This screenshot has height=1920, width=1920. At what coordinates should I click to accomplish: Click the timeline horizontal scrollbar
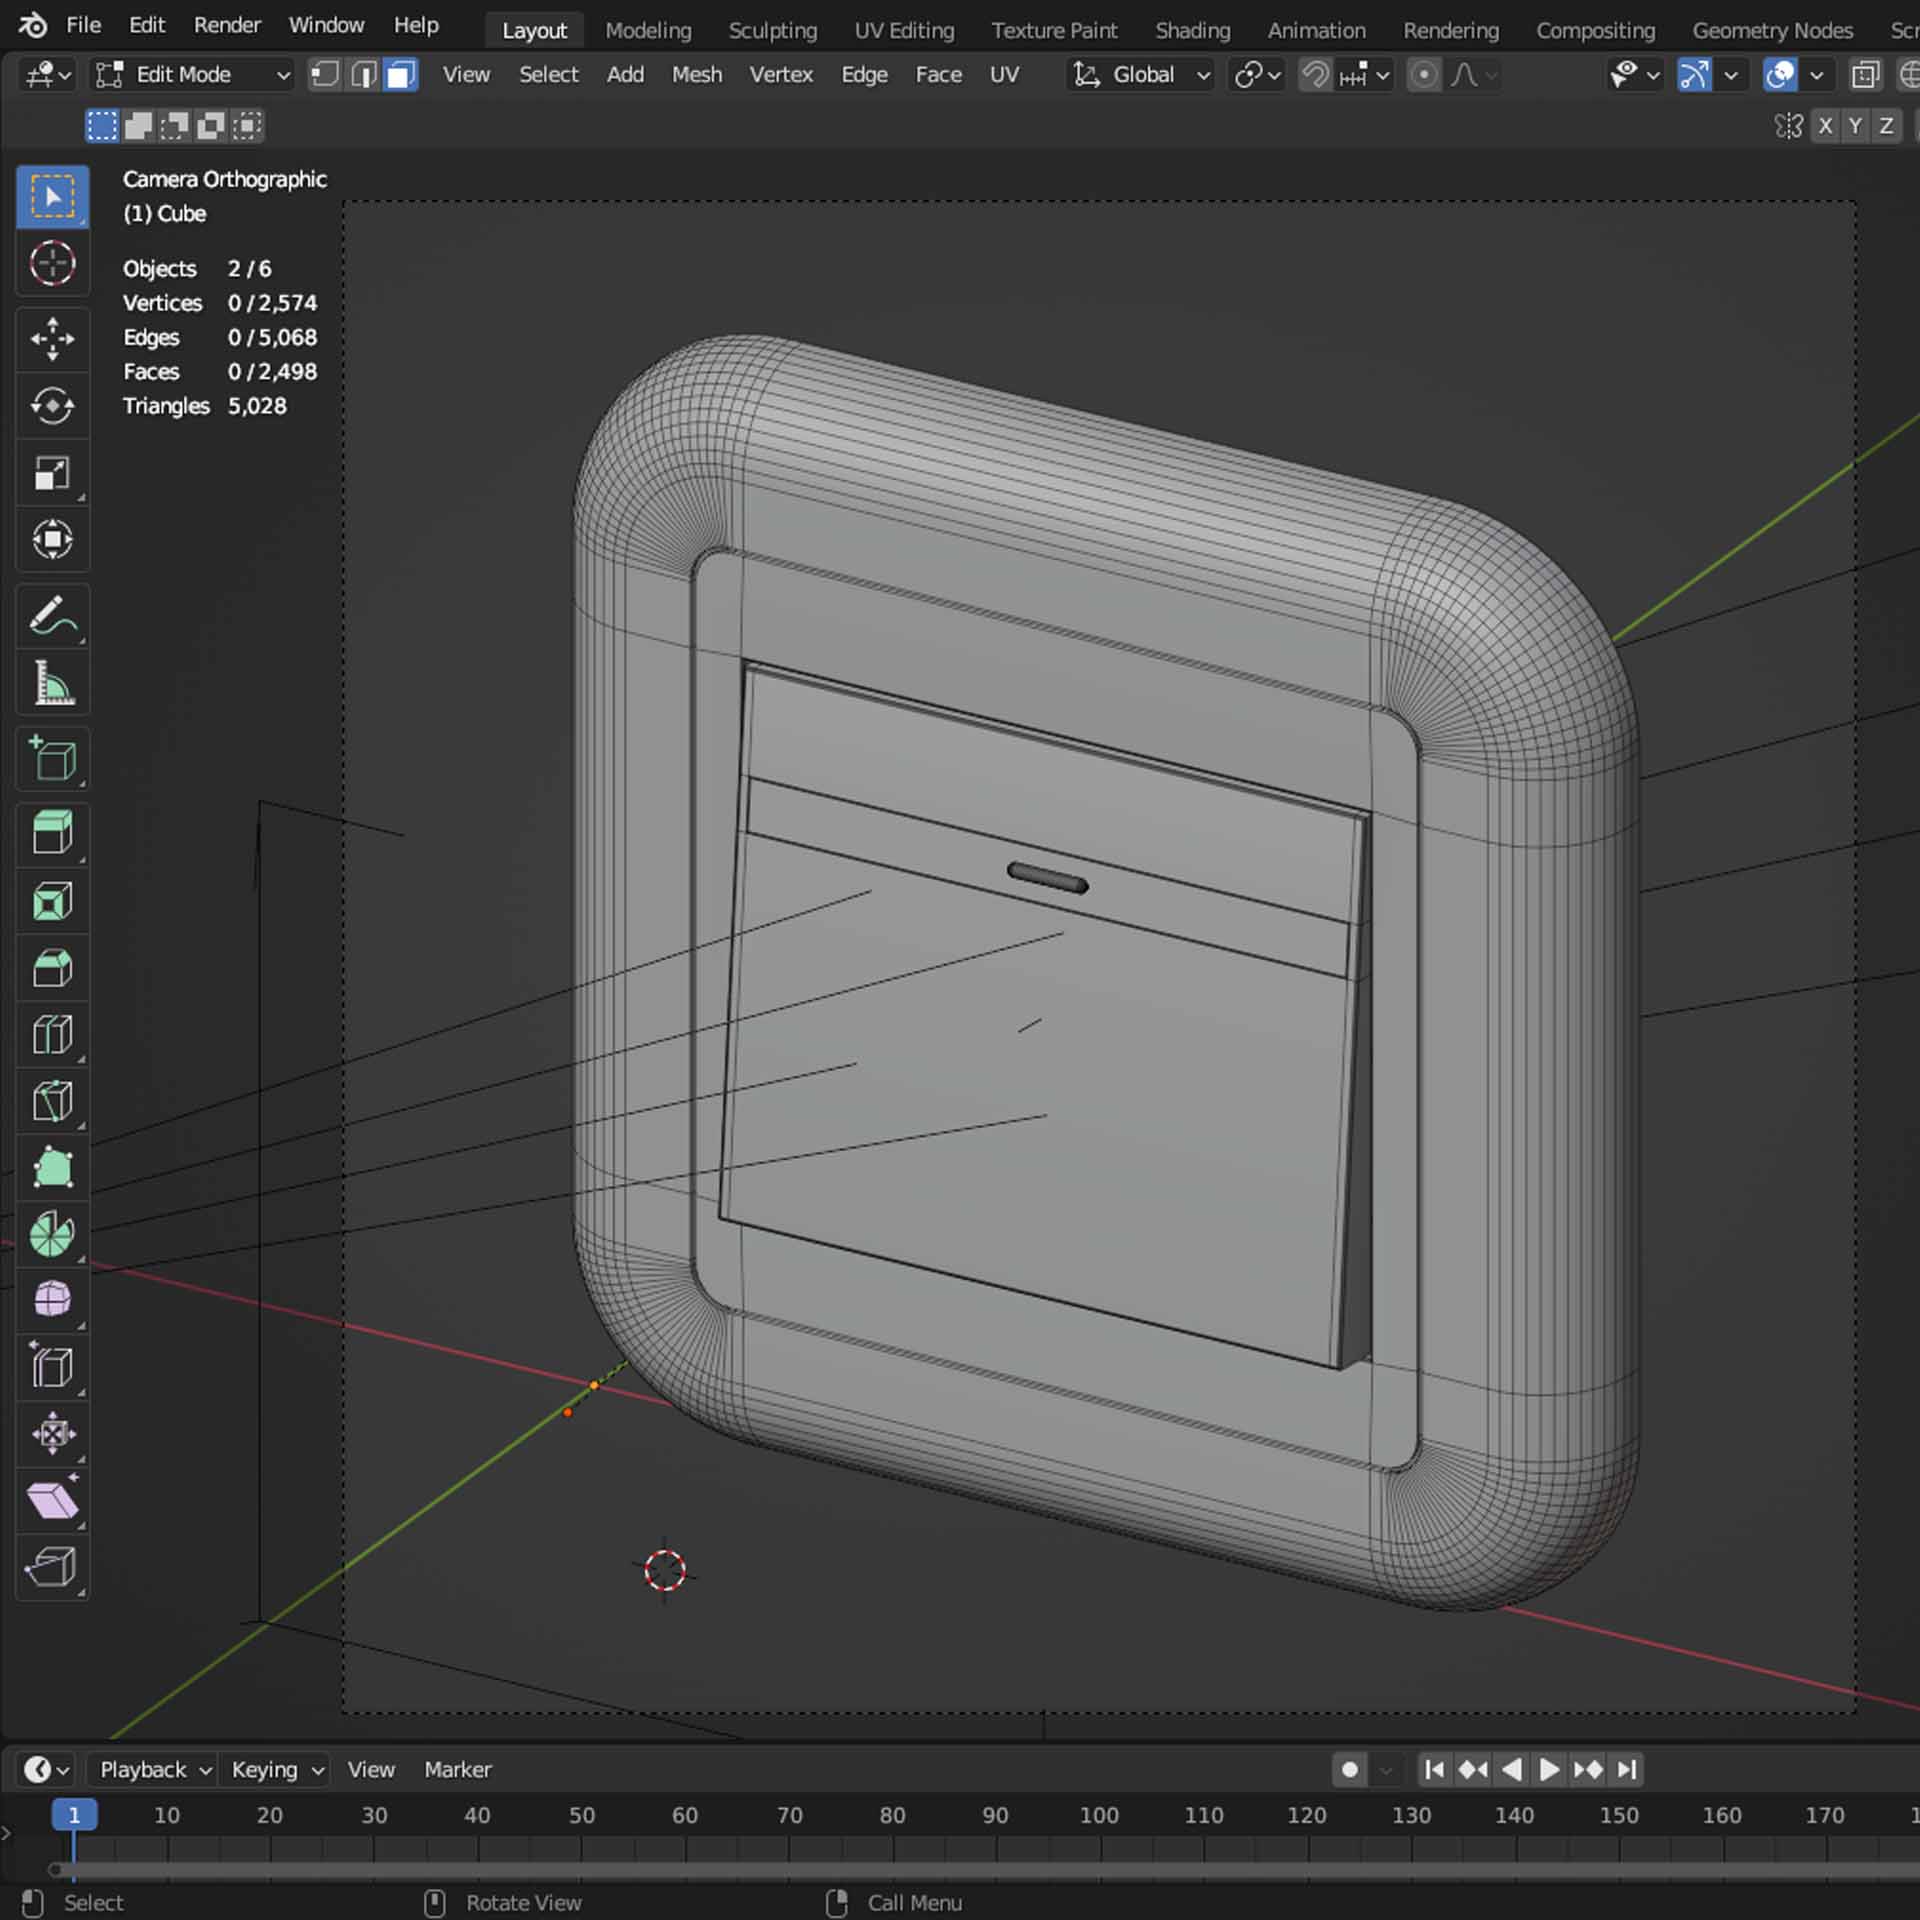point(960,1868)
